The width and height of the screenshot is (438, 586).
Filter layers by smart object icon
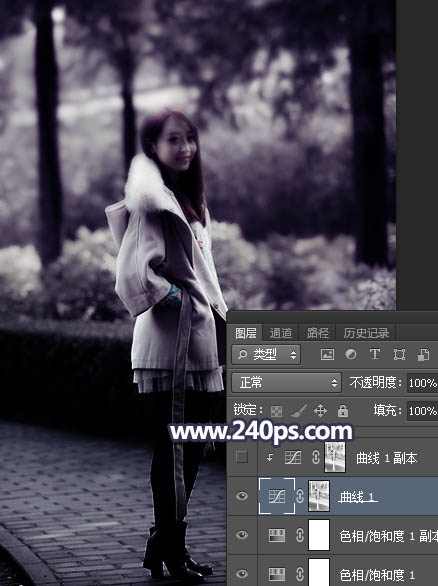(423, 355)
